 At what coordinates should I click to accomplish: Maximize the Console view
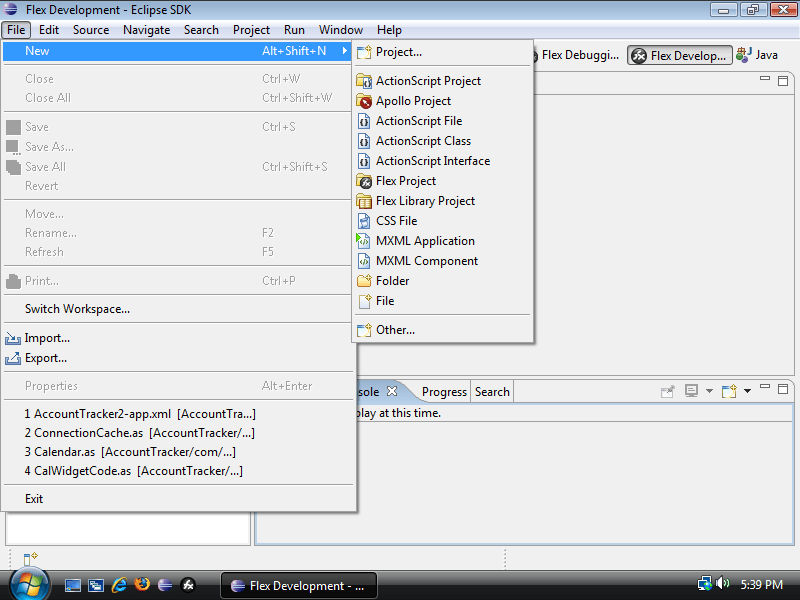(x=783, y=387)
